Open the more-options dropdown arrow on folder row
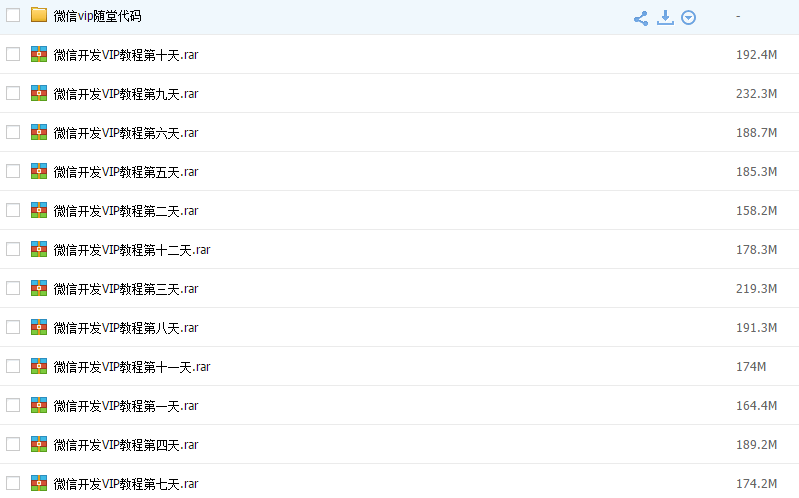The height and width of the screenshot is (498, 799). (688, 18)
